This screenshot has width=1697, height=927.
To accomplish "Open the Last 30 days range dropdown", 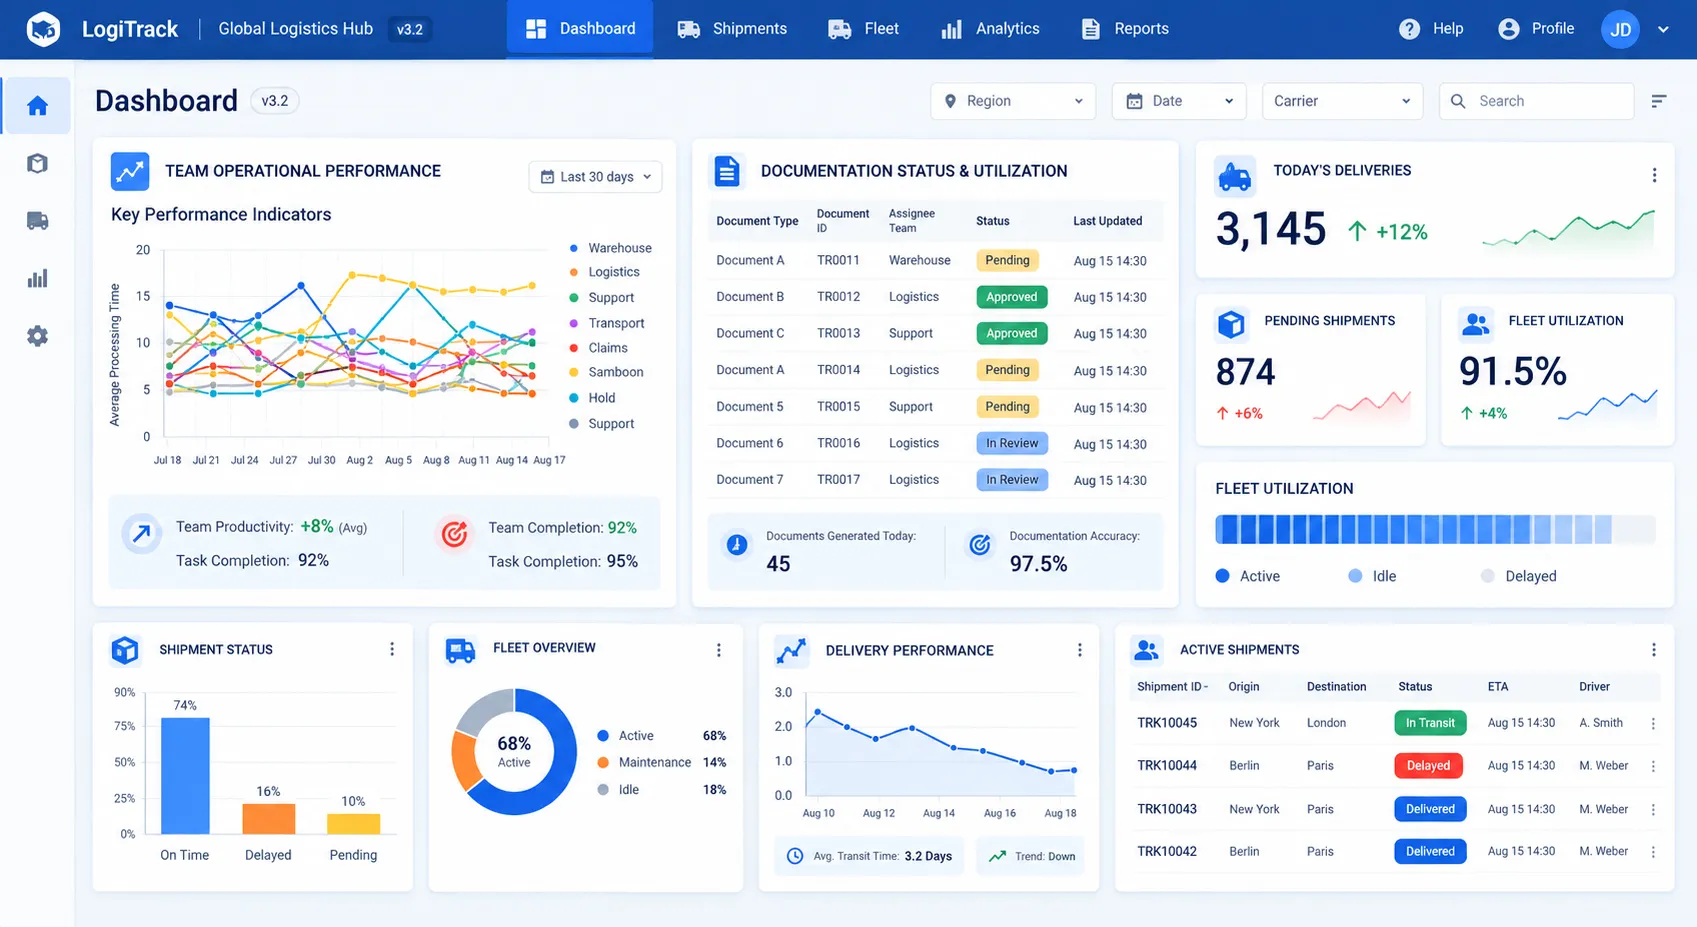I will [595, 177].
